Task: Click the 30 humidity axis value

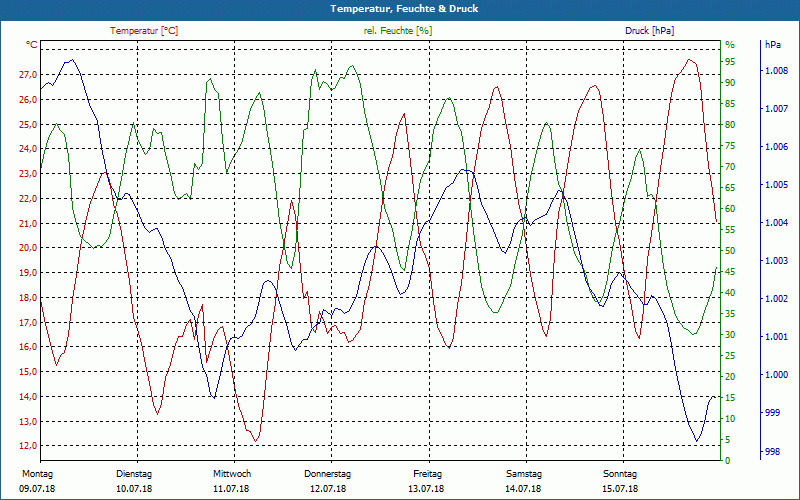Action: 730,335
